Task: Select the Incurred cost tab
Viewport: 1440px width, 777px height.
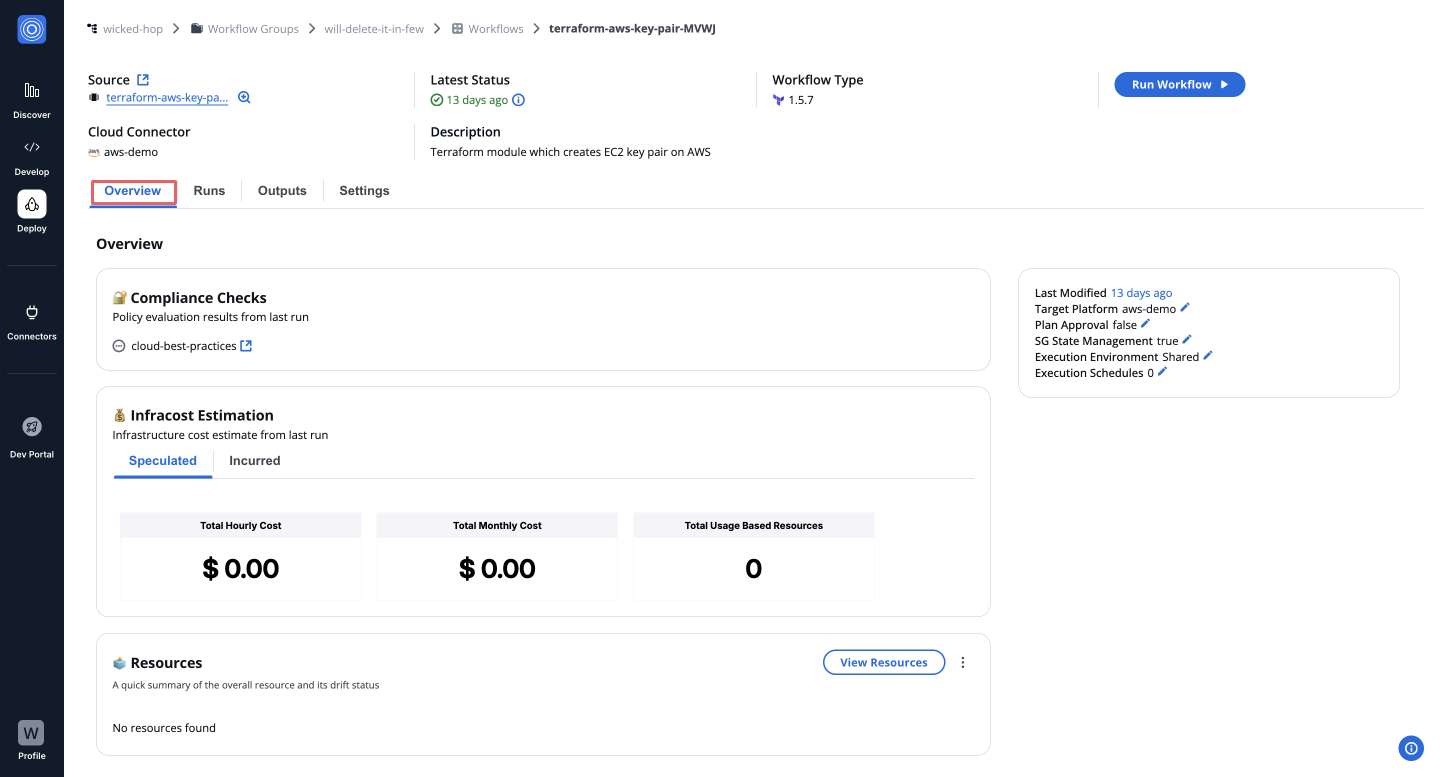Action: pyautogui.click(x=254, y=461)
